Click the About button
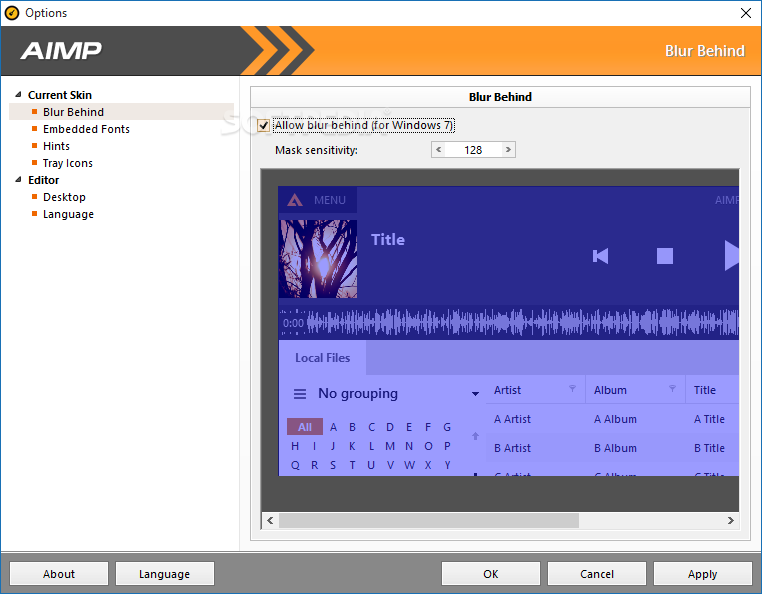The height and width of the screenshot is (594, 762). click(x=59, y=574)
